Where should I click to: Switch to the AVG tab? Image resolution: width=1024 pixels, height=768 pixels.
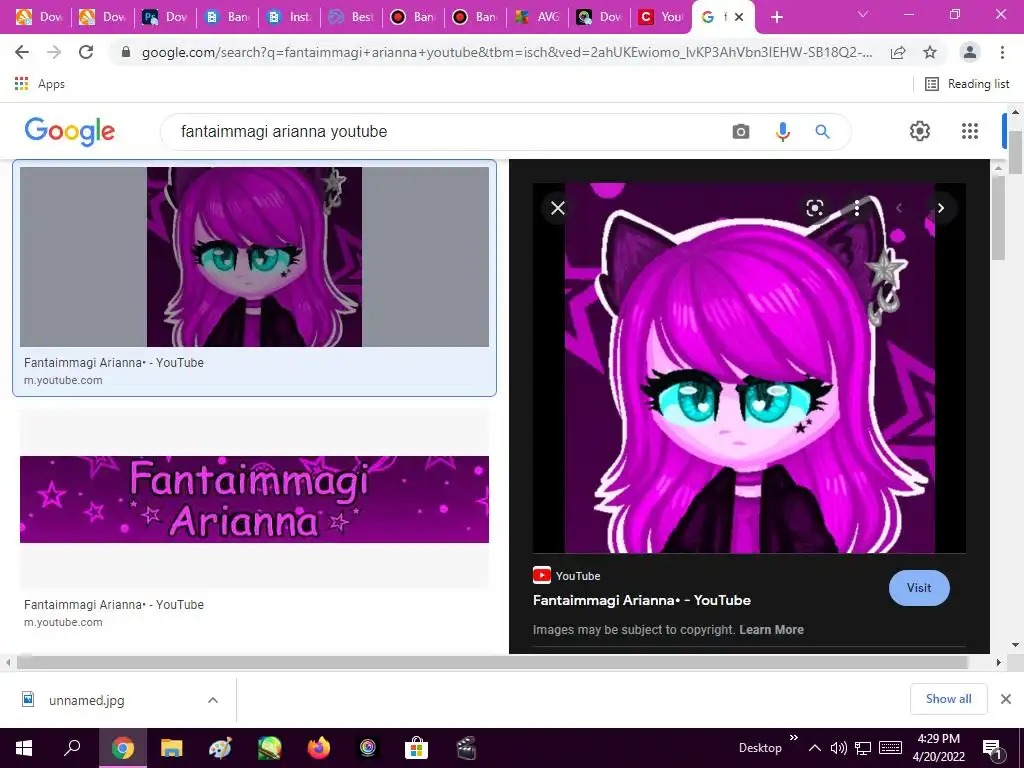pyautogui.click(x=537, y=17)
